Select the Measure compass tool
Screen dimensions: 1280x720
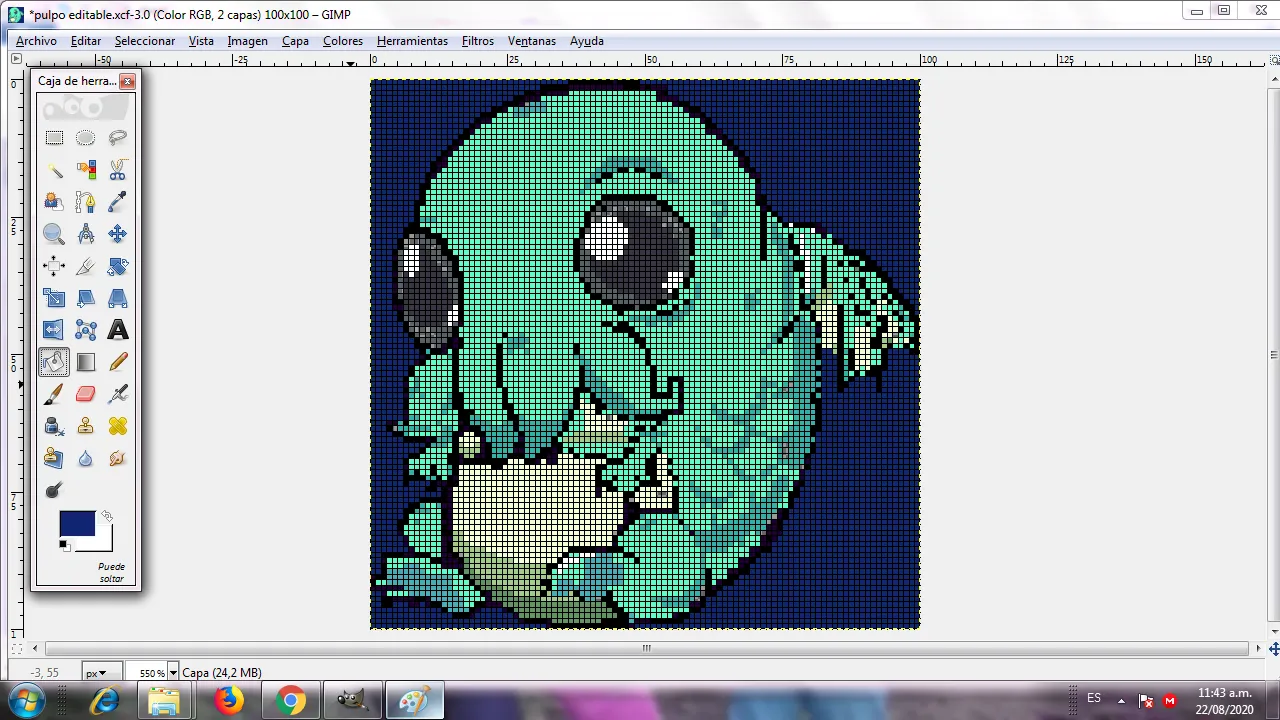point(86,234)
